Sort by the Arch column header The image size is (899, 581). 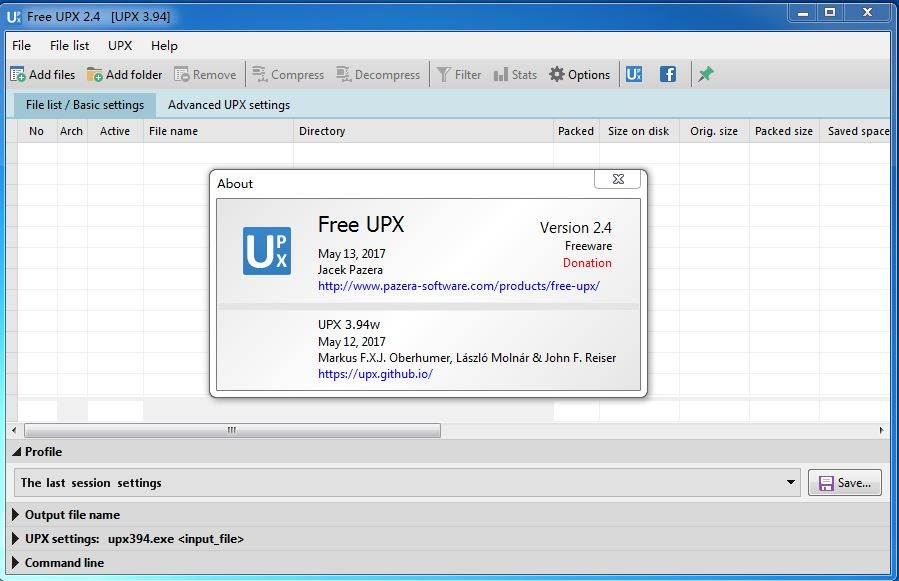[72, 131]
